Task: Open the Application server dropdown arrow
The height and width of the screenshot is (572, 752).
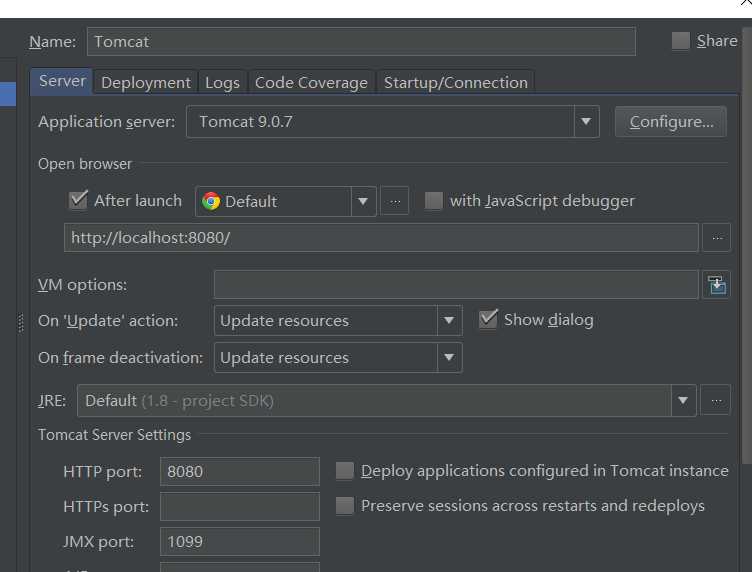Action: tap(586, 121)
